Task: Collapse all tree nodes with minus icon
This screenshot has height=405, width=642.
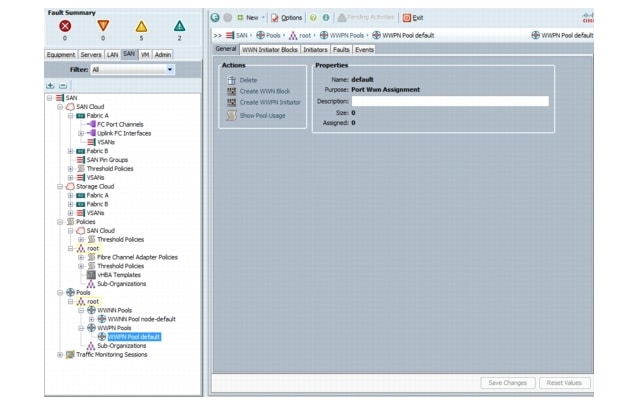Action: tap(63, 85)
